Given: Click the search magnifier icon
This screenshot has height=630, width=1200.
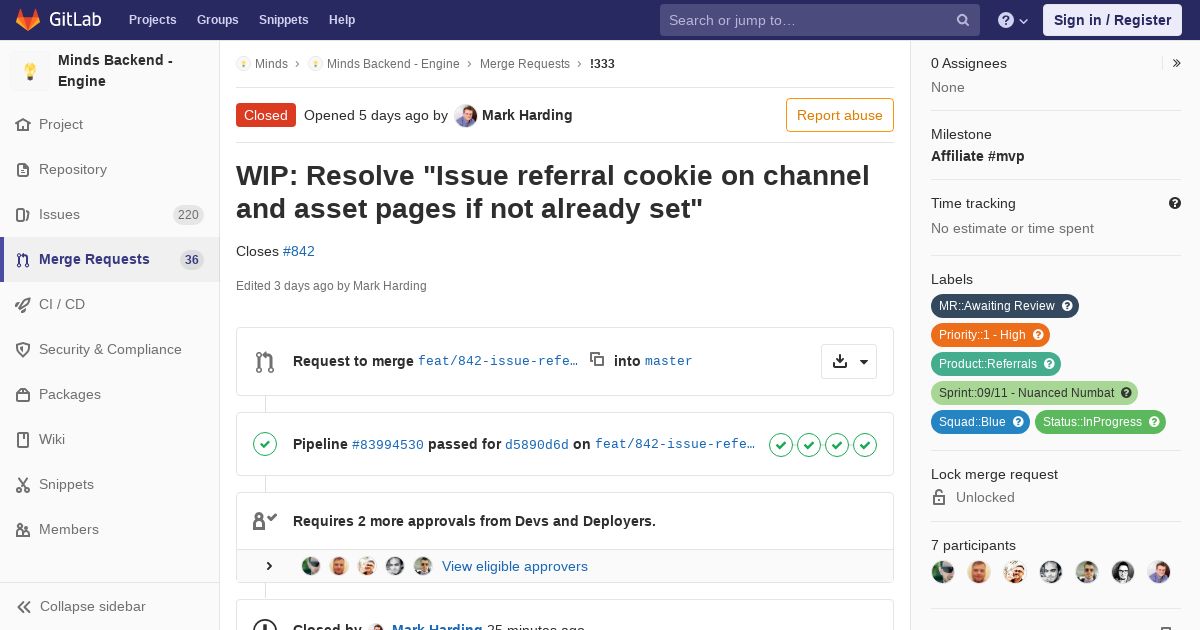Looking at the screenshot, I should click(963, 20).
